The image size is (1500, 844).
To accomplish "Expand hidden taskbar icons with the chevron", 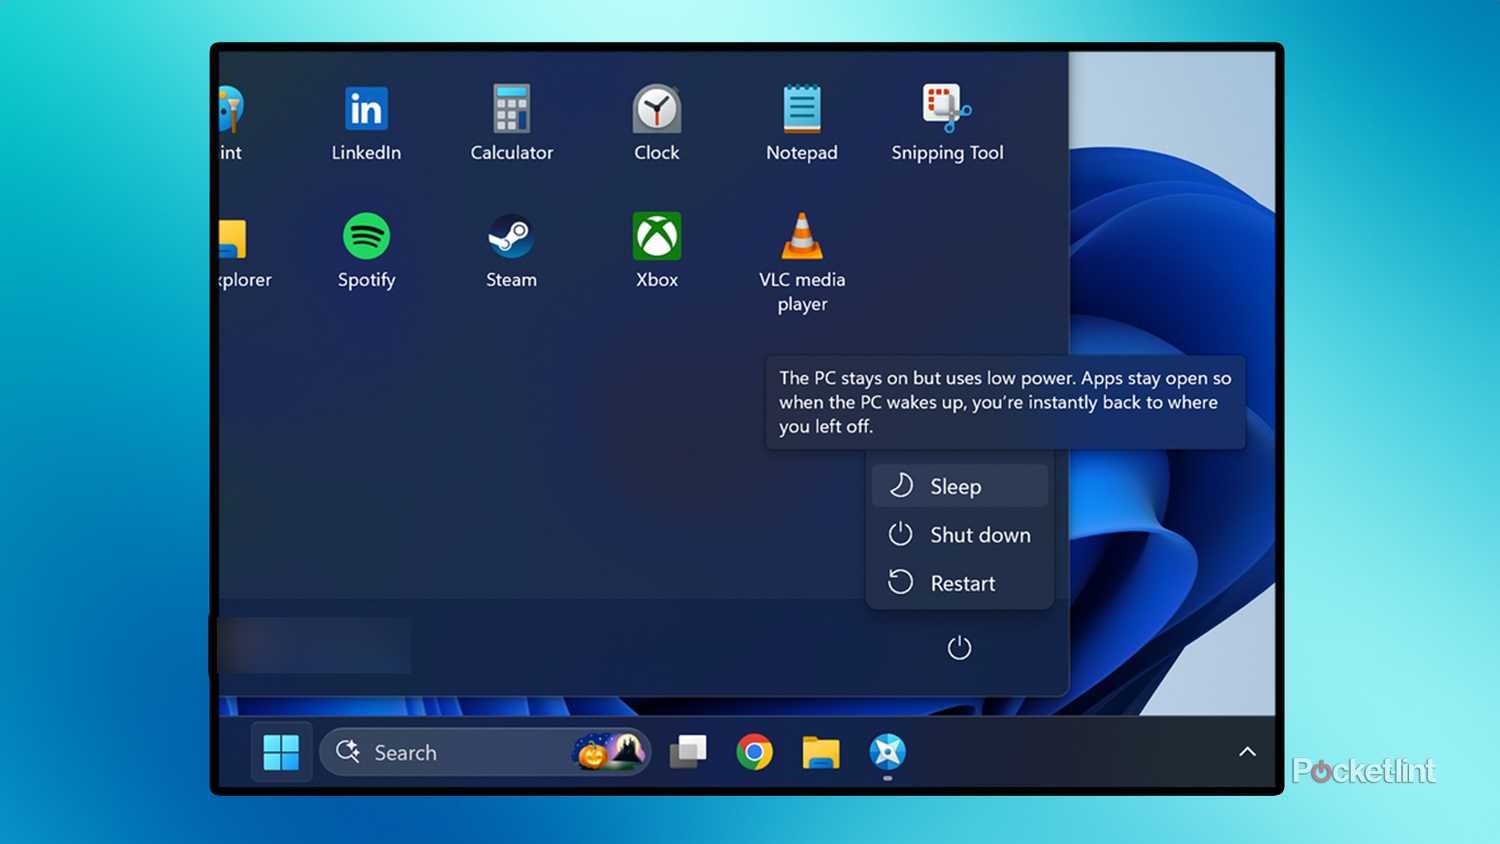I will click(x=1247, y=752).
